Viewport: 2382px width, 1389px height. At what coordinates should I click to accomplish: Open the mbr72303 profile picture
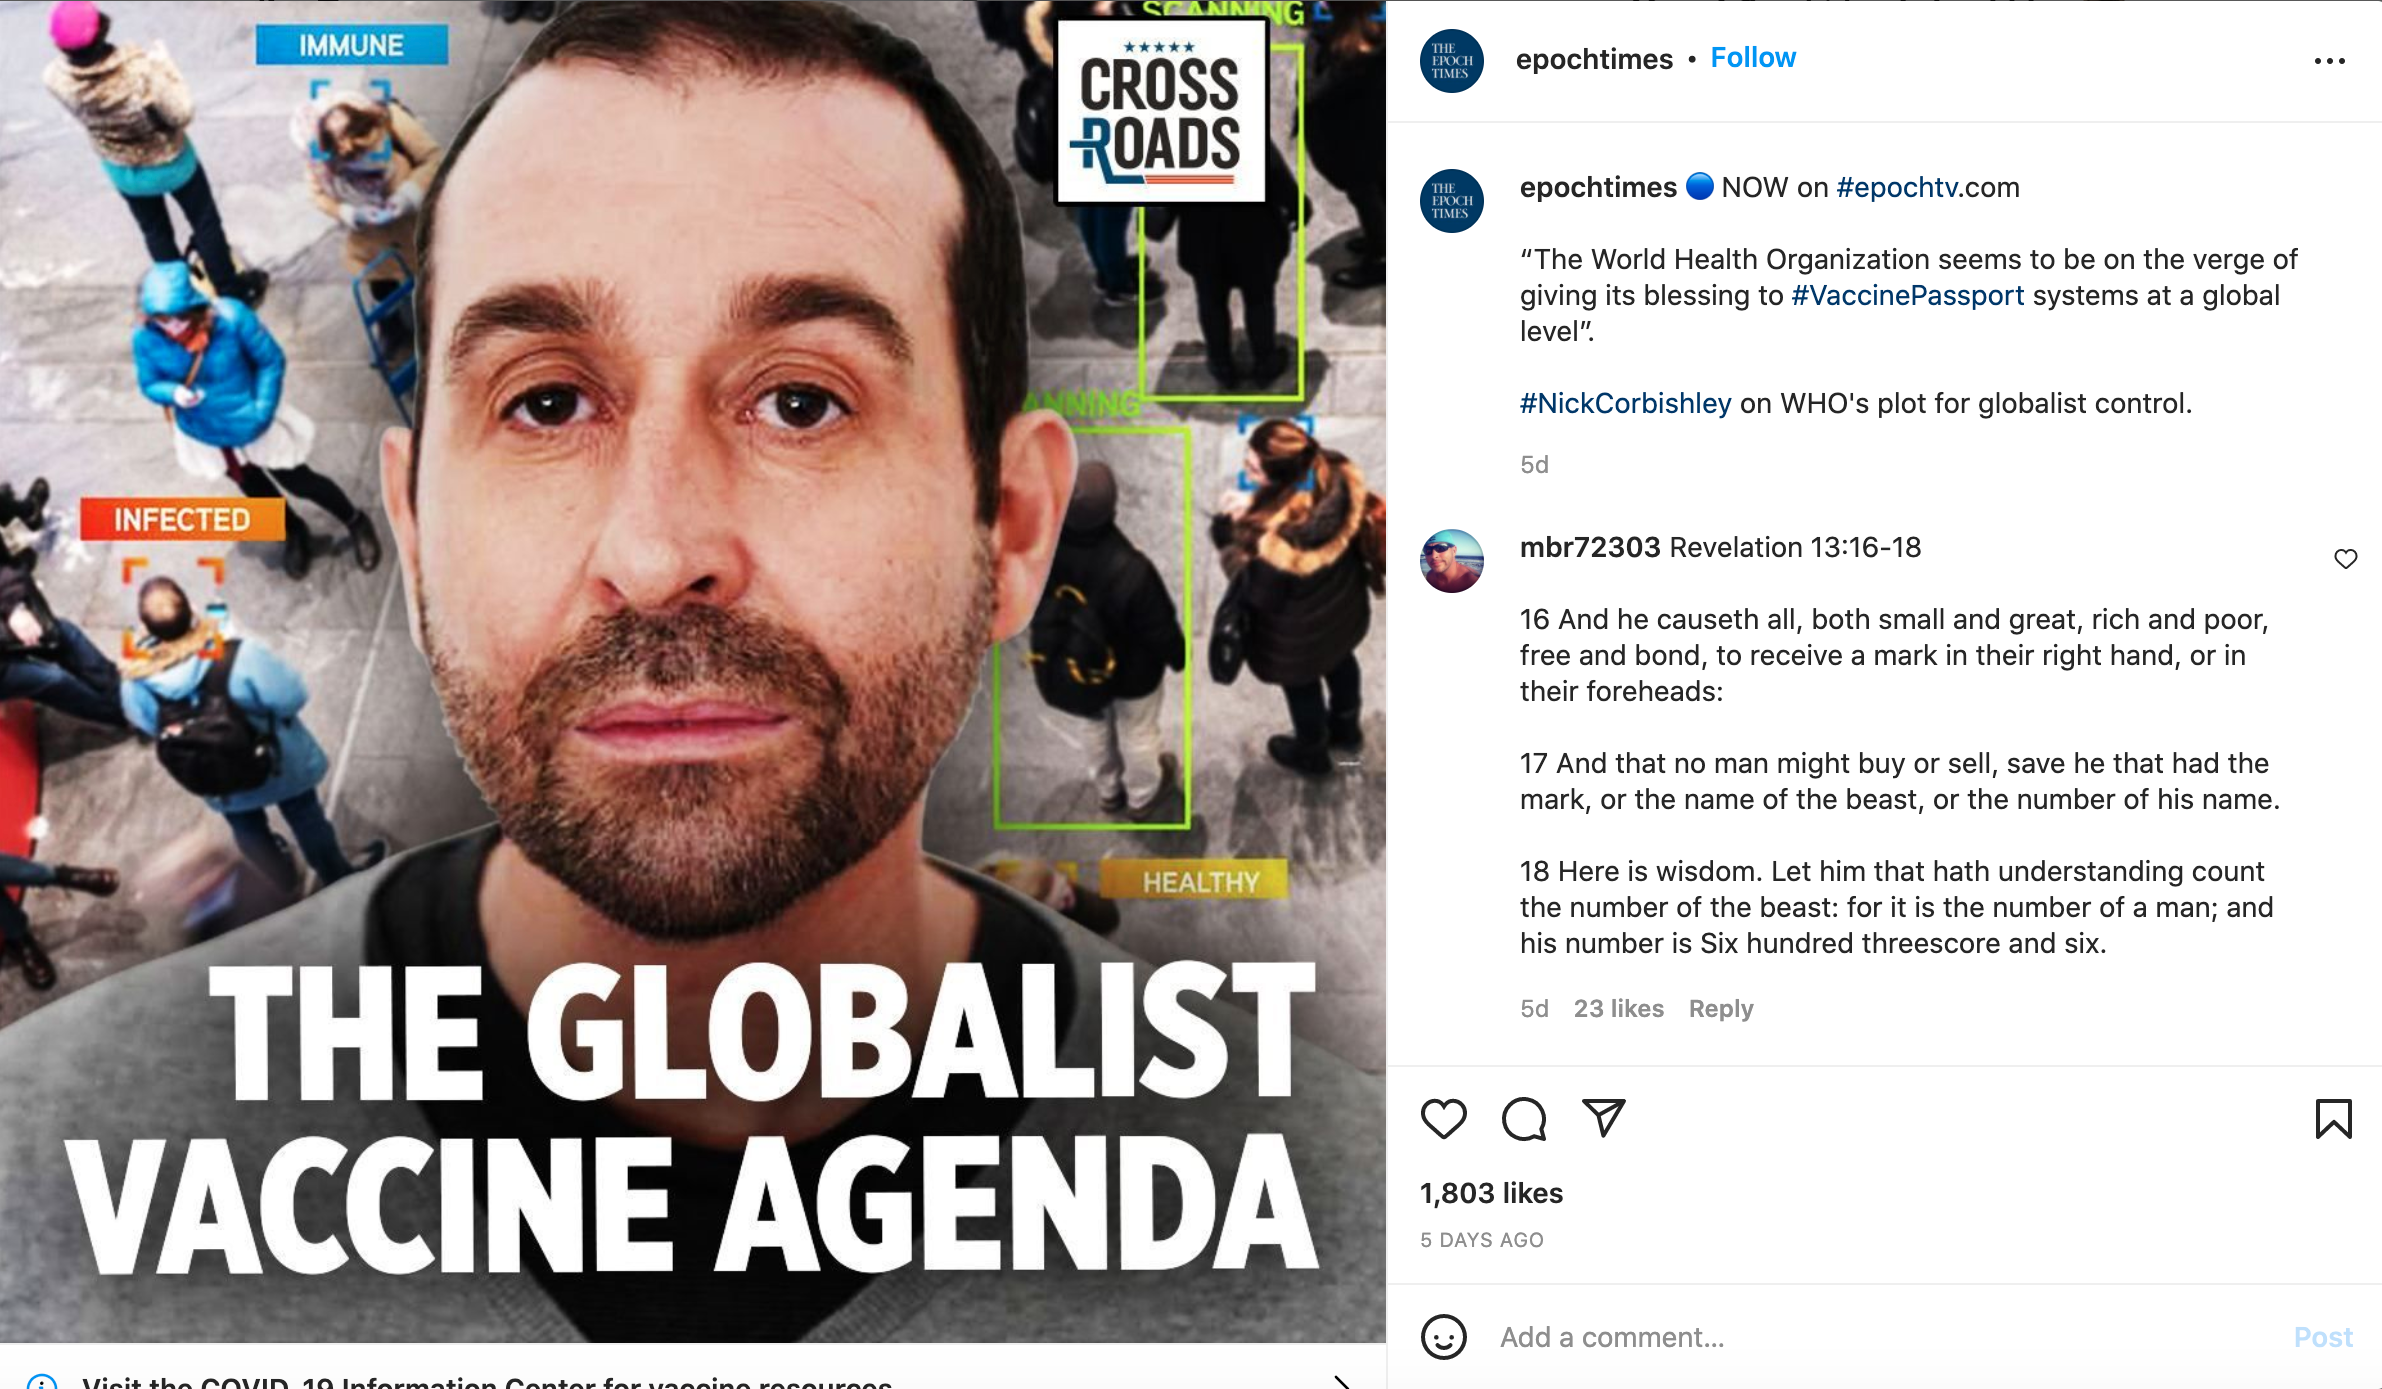coord(1451,561)
